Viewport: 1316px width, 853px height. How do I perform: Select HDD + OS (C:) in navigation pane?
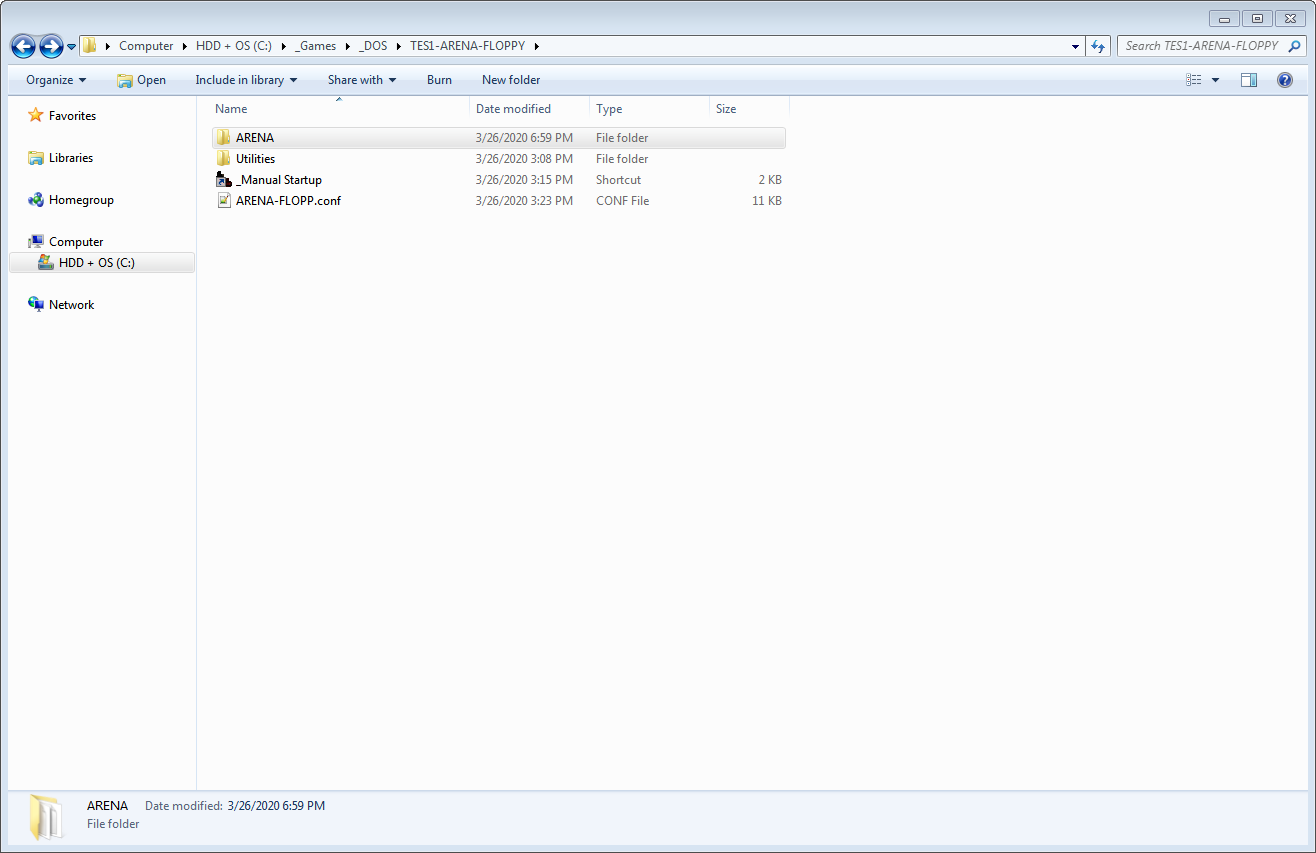(x=102, y=263)
